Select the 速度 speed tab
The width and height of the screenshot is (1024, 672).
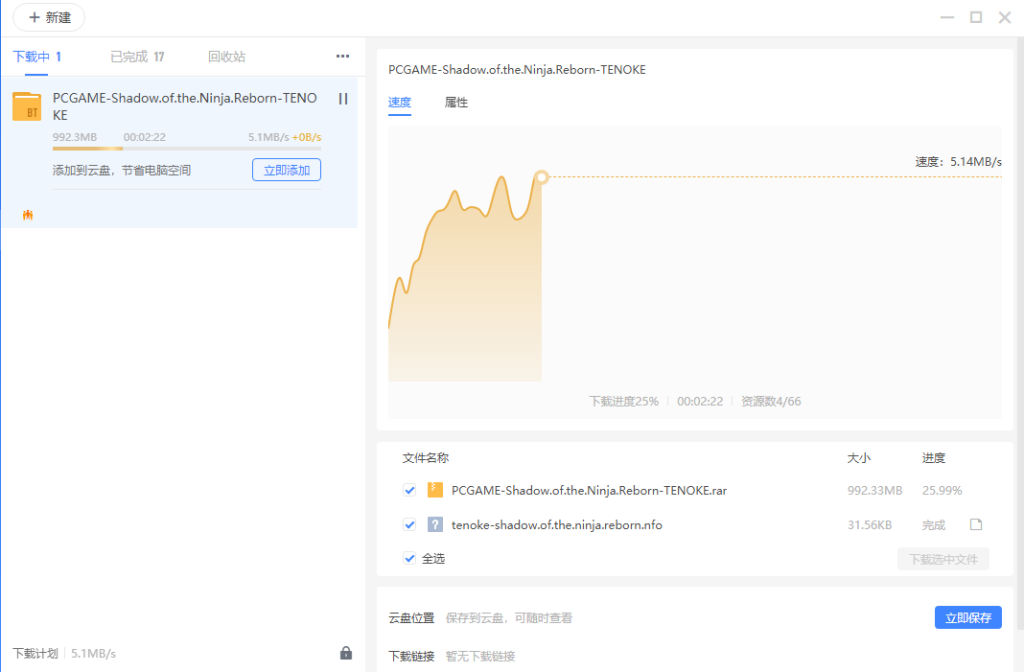click(399, 103)
